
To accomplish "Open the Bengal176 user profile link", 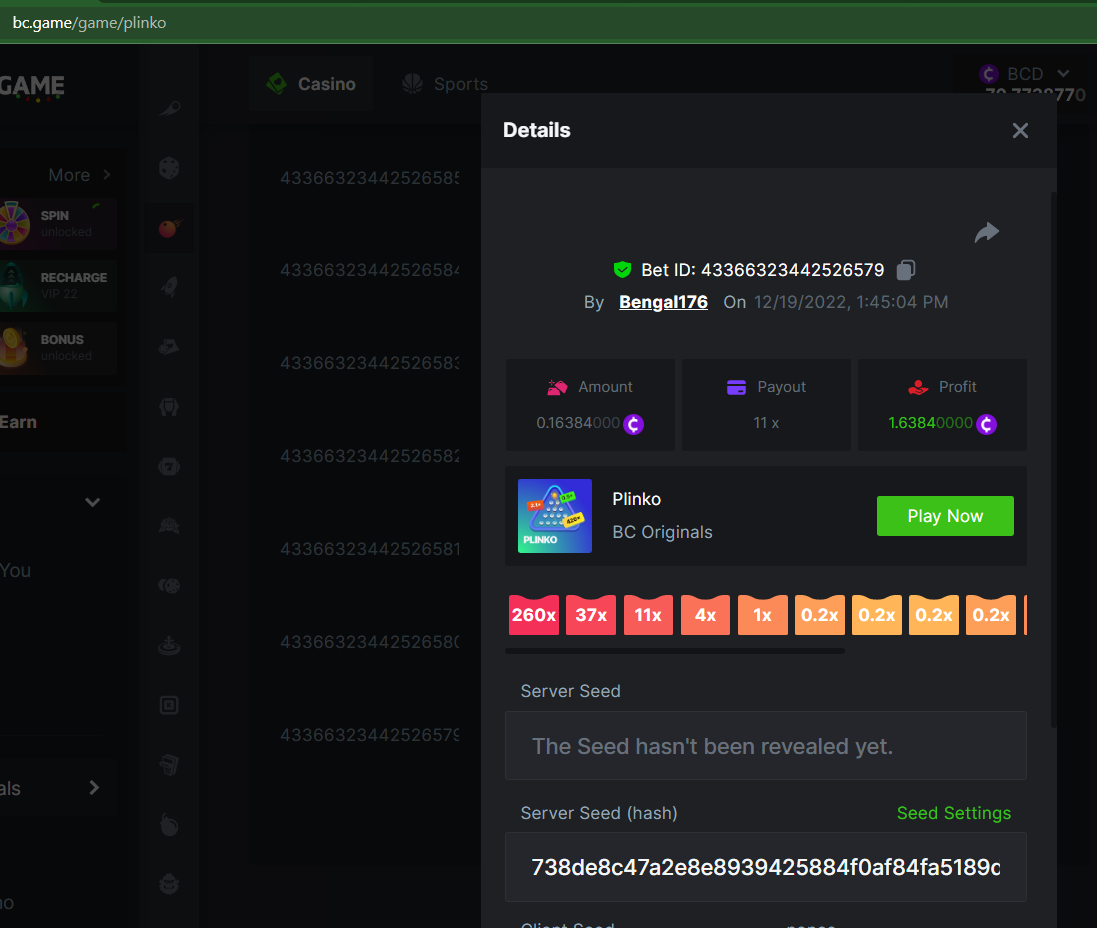I will tap(663, 302).
